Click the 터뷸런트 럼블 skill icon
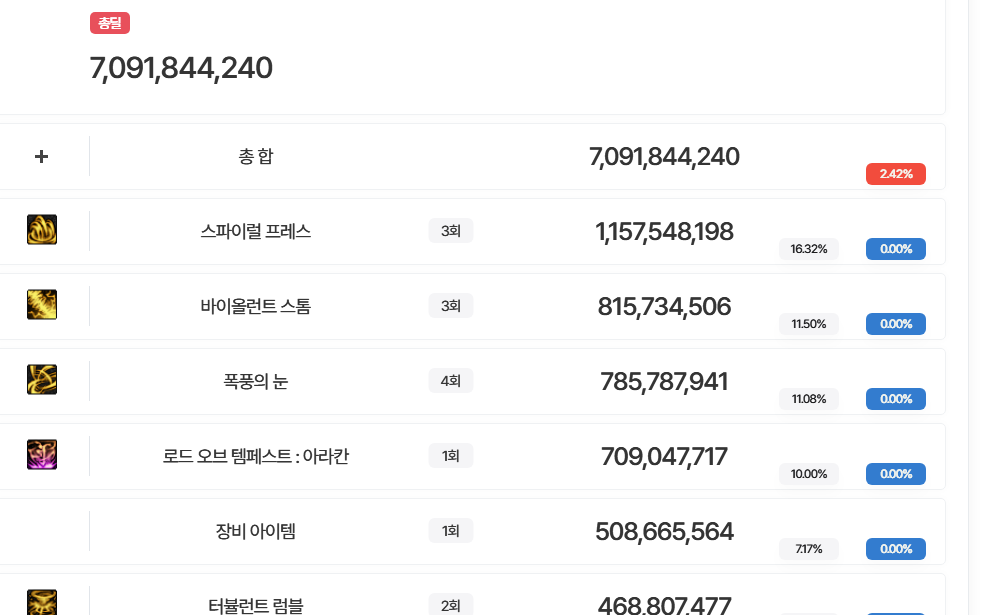The image size is (995, 615). [x=42, y=603]
